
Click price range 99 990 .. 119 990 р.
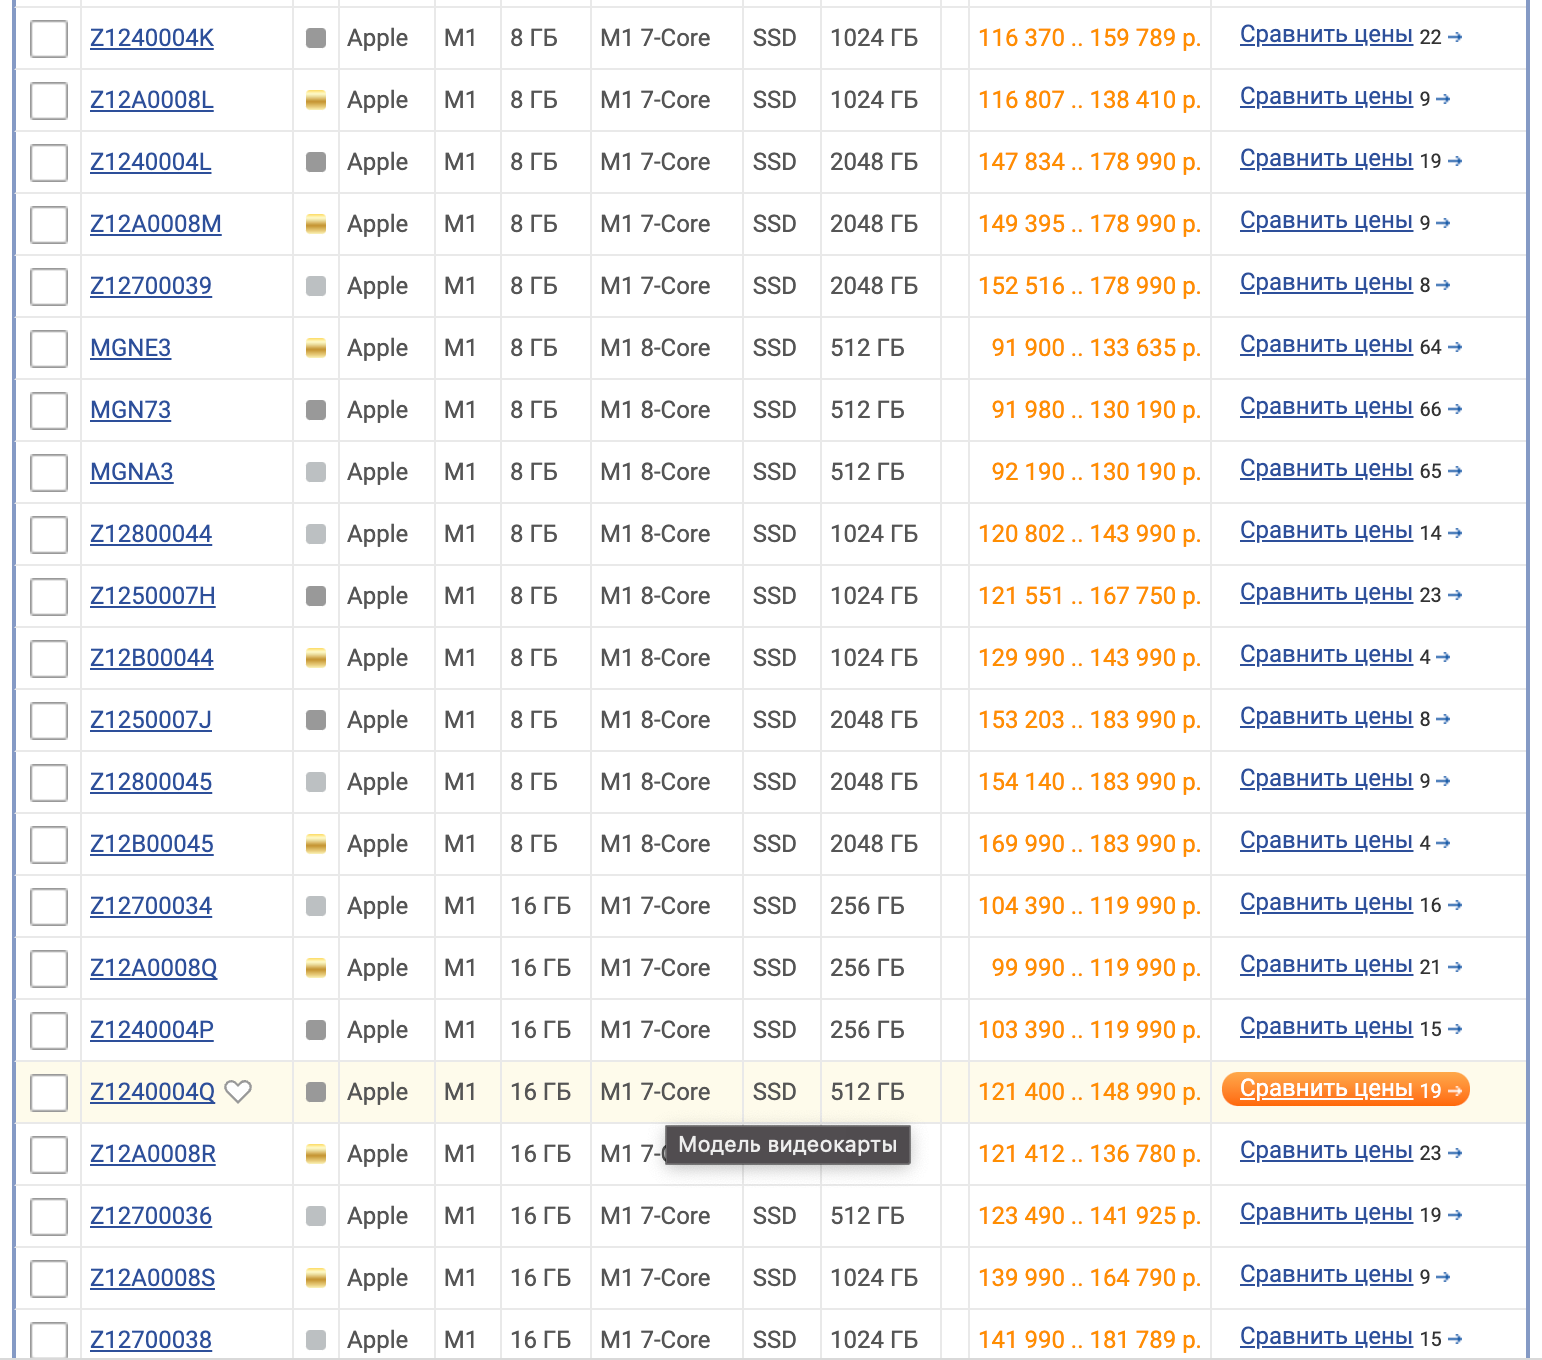[x=1096, y=968]
